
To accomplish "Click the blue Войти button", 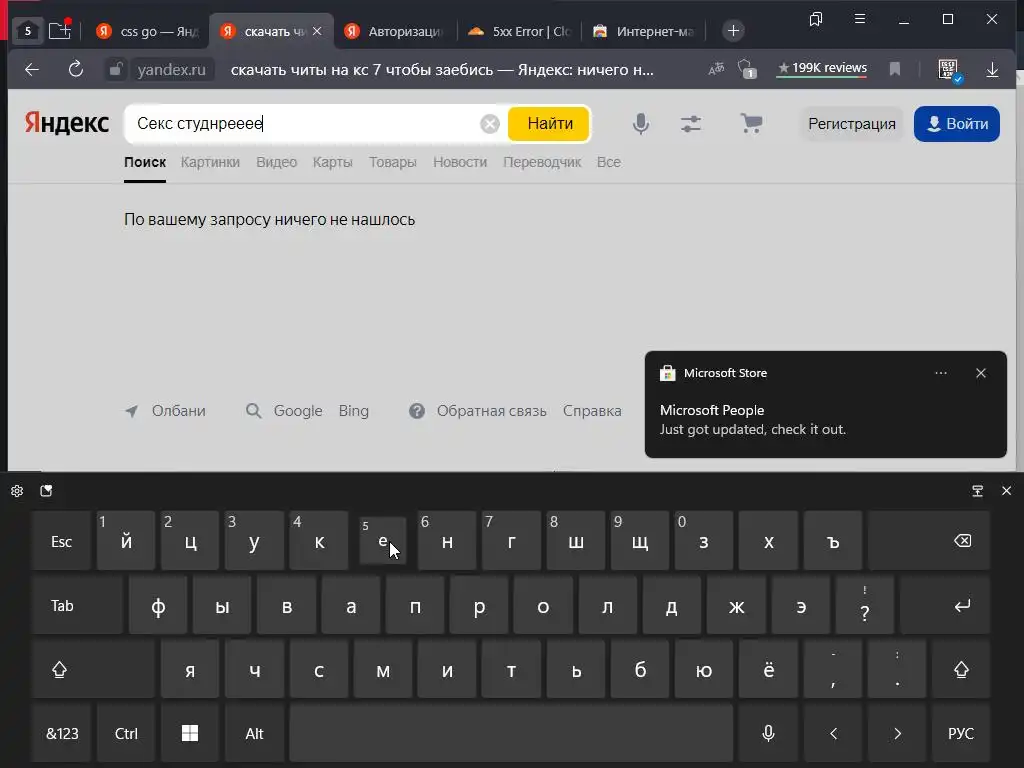I will pos(957,123).
